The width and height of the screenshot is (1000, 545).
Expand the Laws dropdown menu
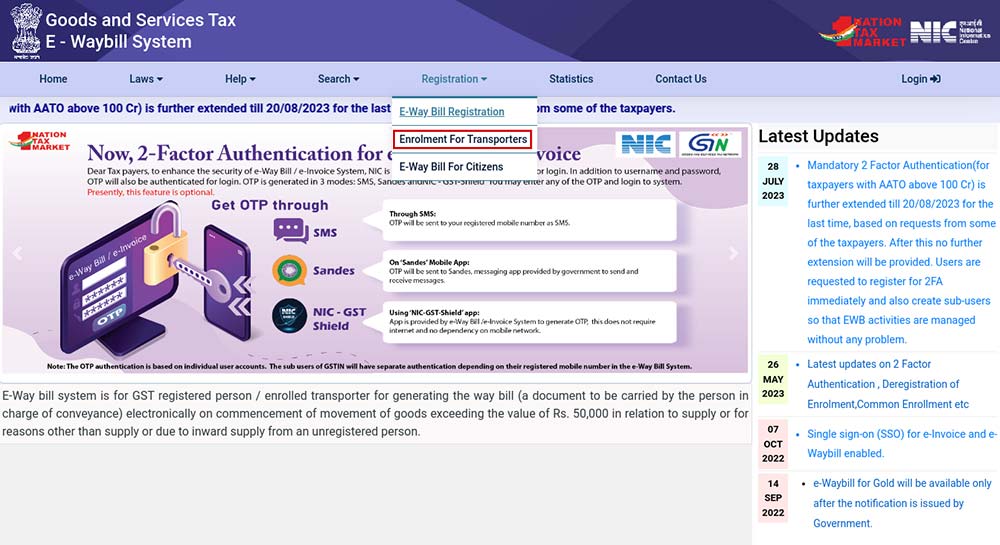(x=145, y=79)
